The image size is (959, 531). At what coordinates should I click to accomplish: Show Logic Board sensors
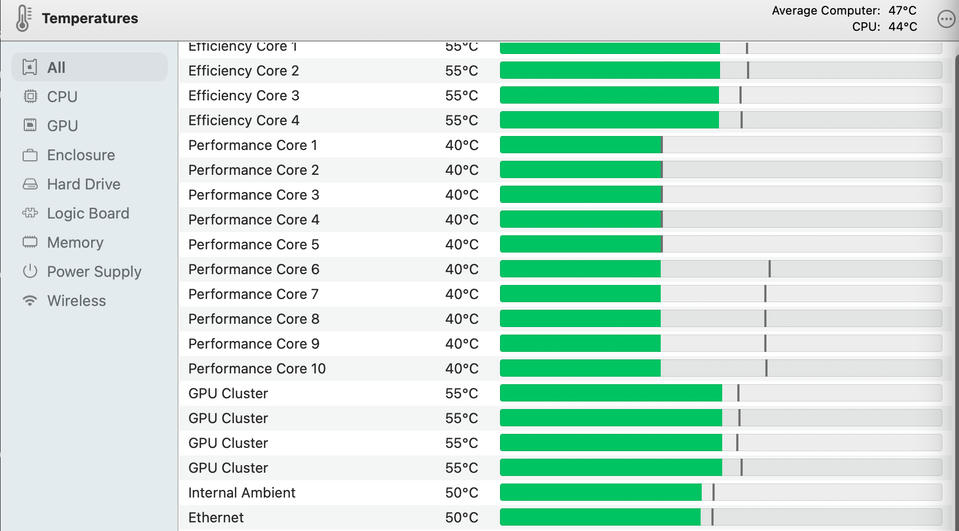coord(89,213)
